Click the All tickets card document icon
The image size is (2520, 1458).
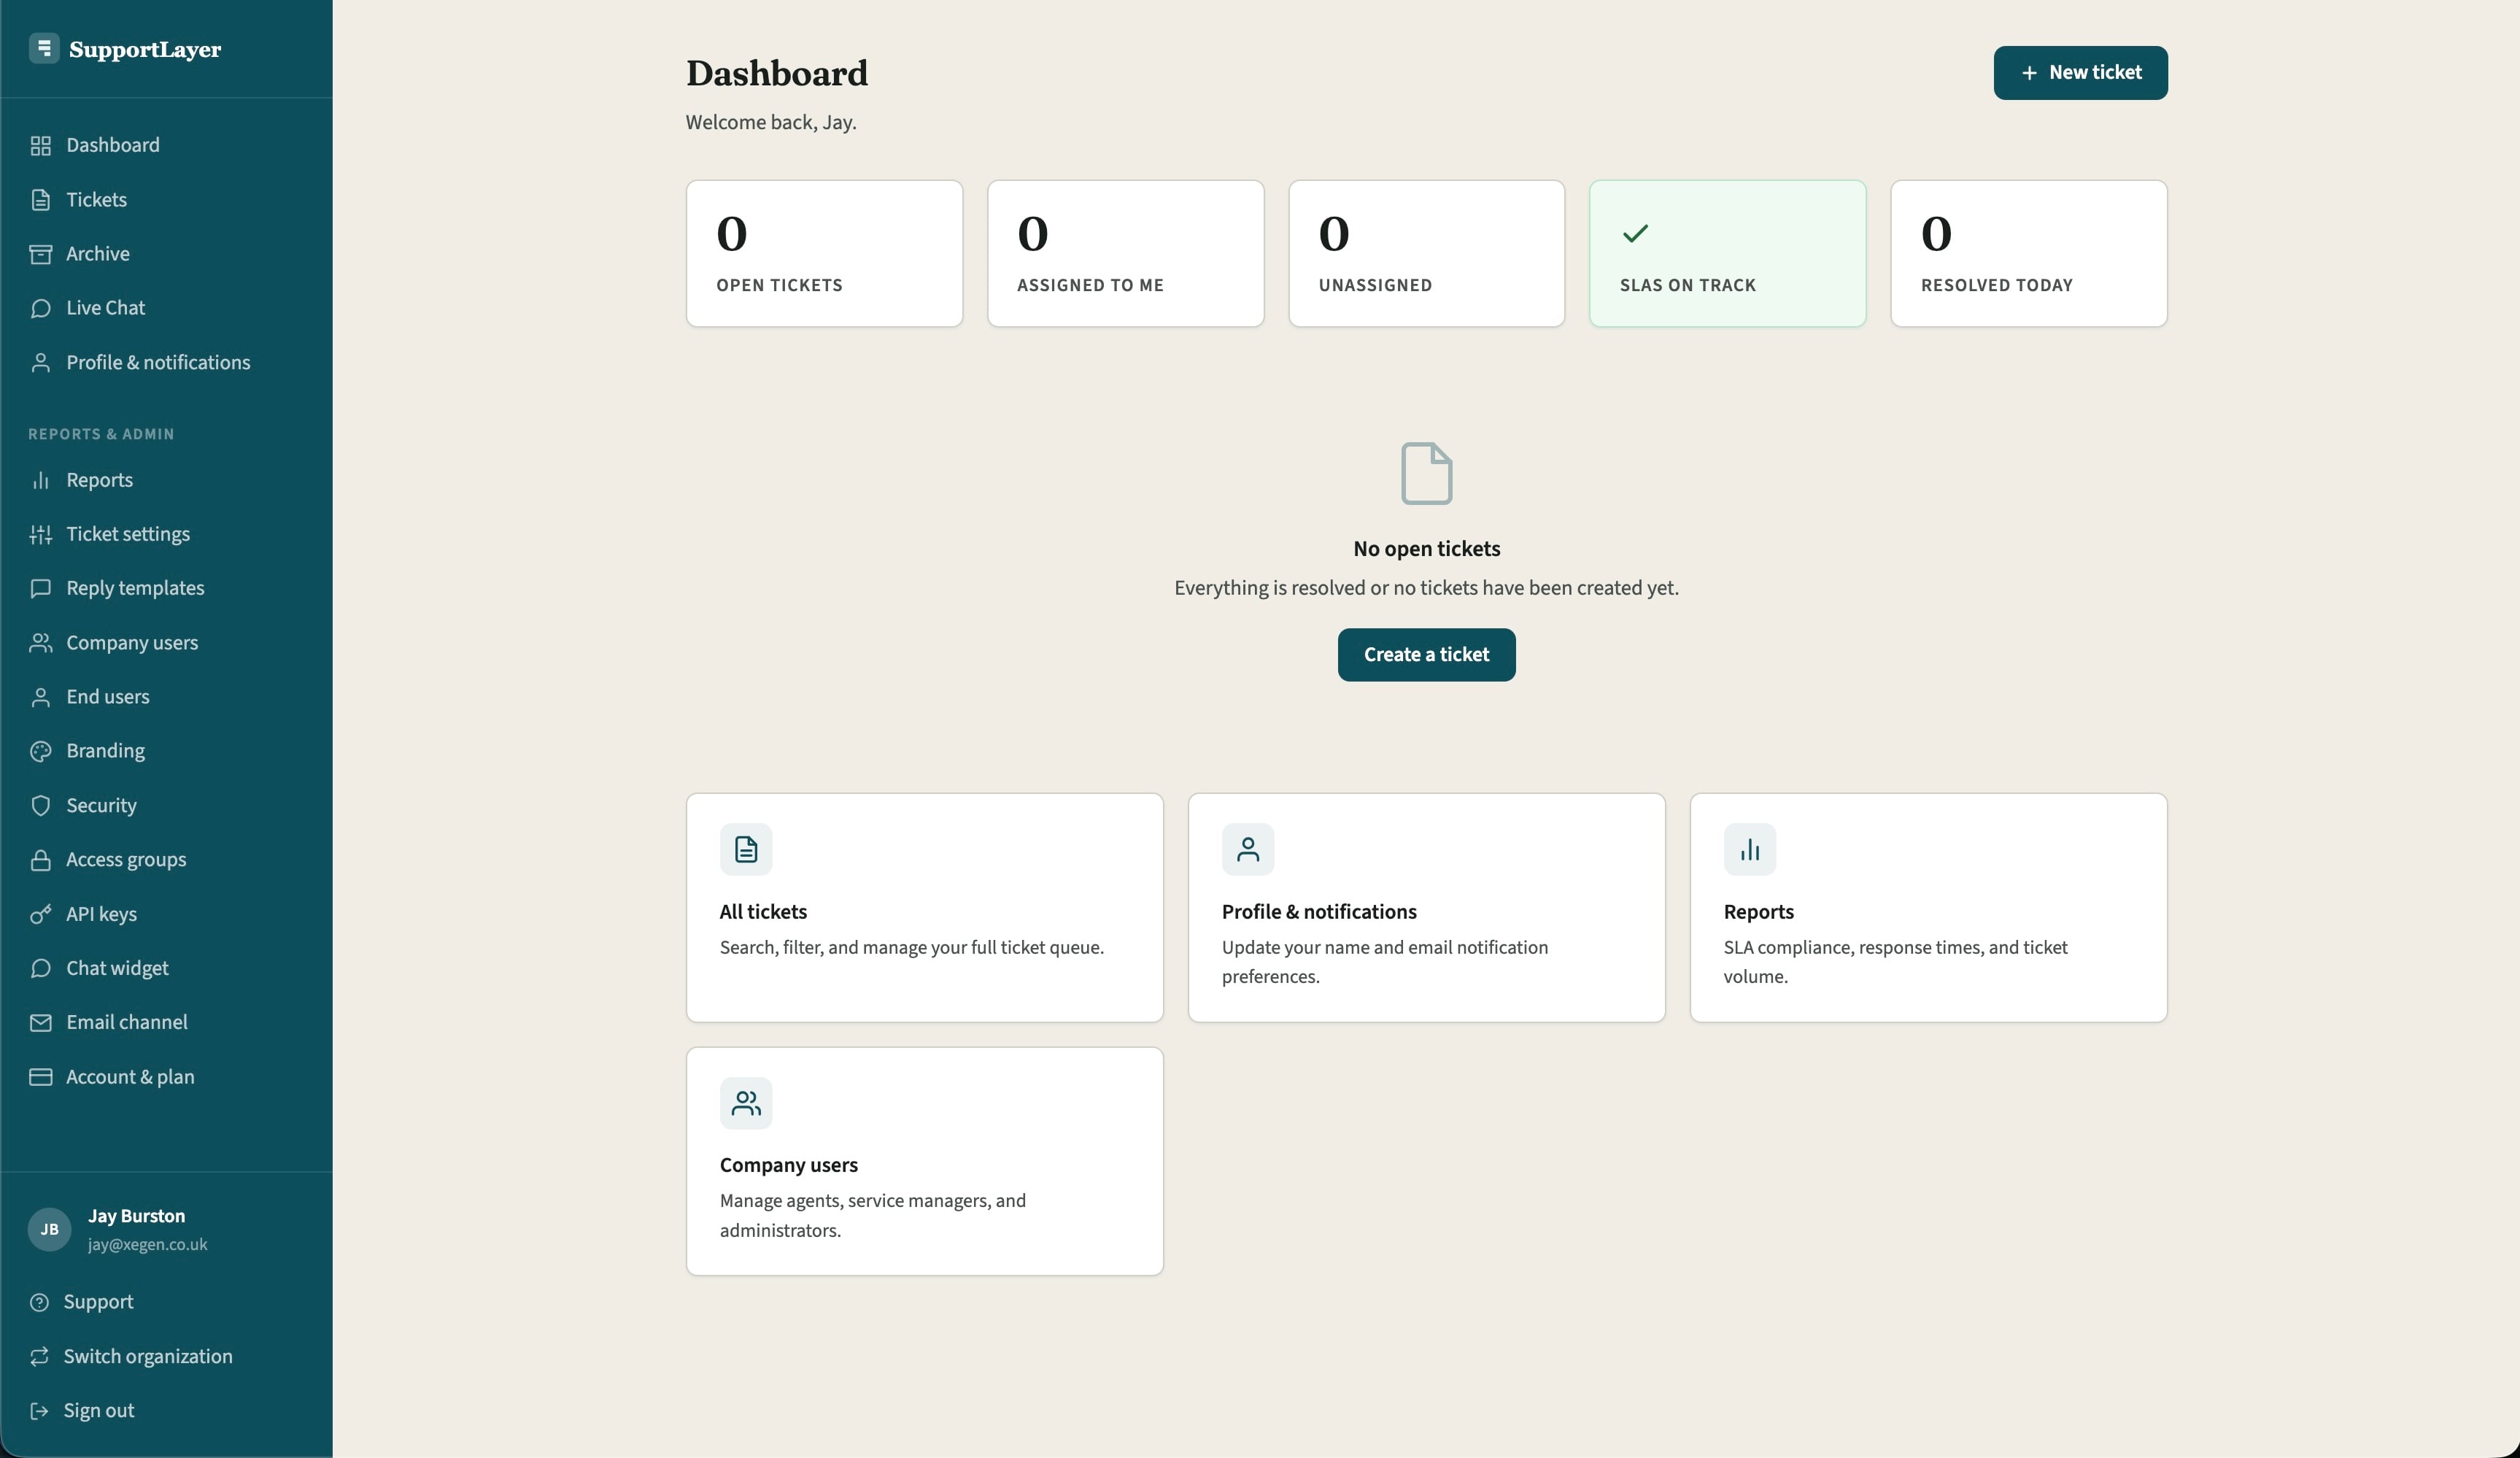tap(745, 849)
